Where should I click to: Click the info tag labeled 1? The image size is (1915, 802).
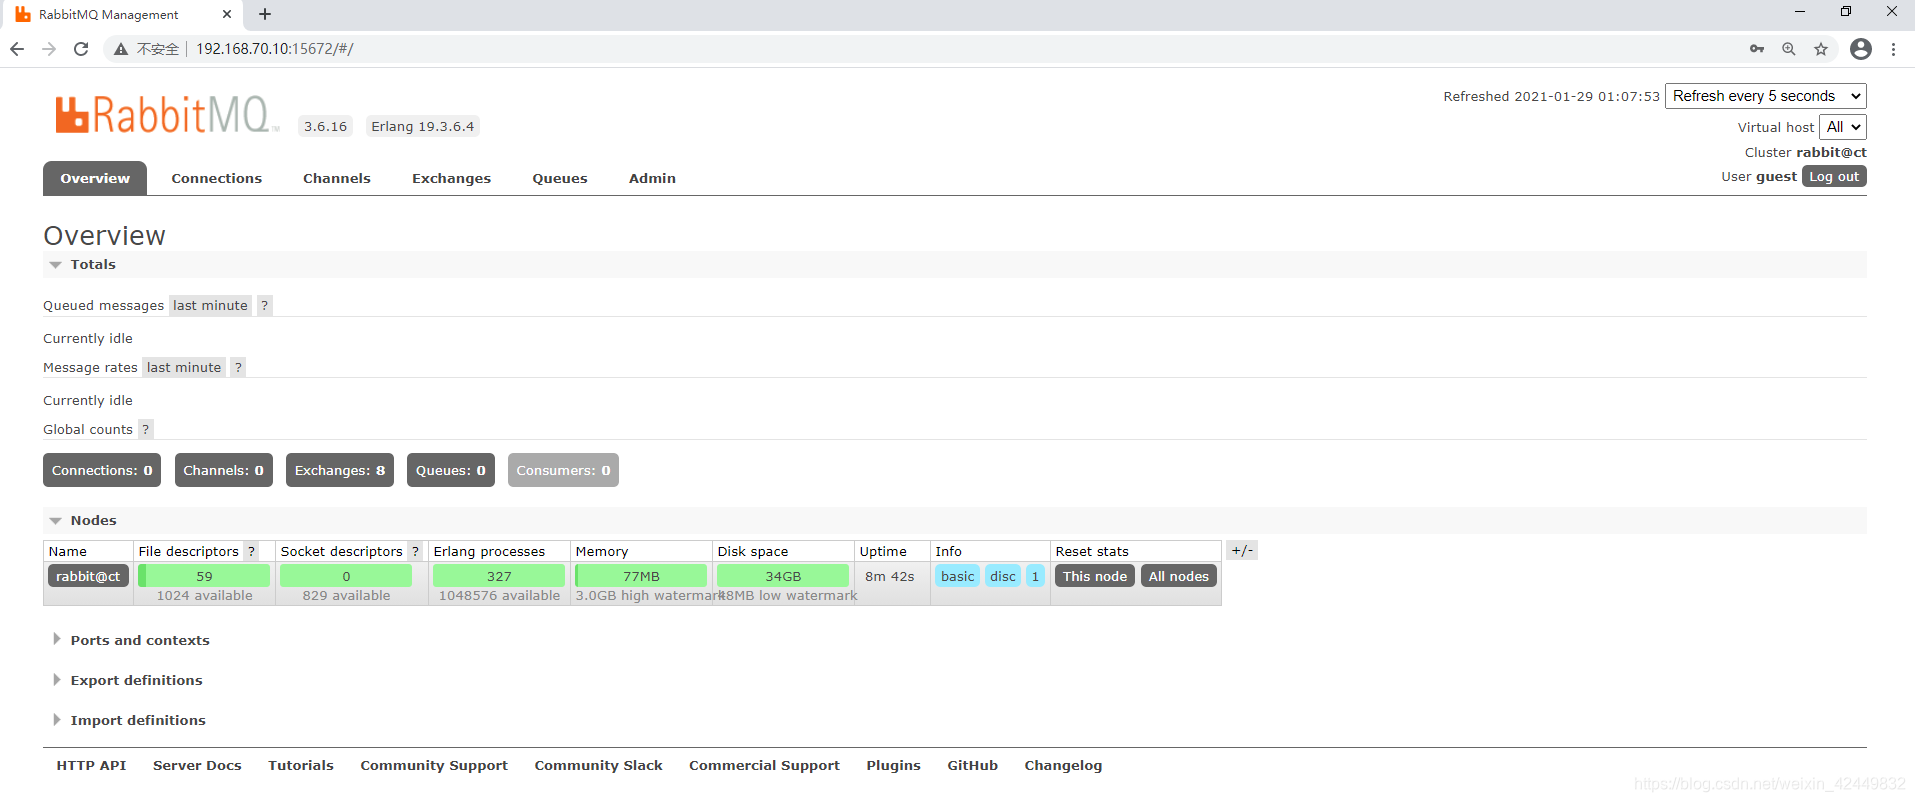(1035, 577)
